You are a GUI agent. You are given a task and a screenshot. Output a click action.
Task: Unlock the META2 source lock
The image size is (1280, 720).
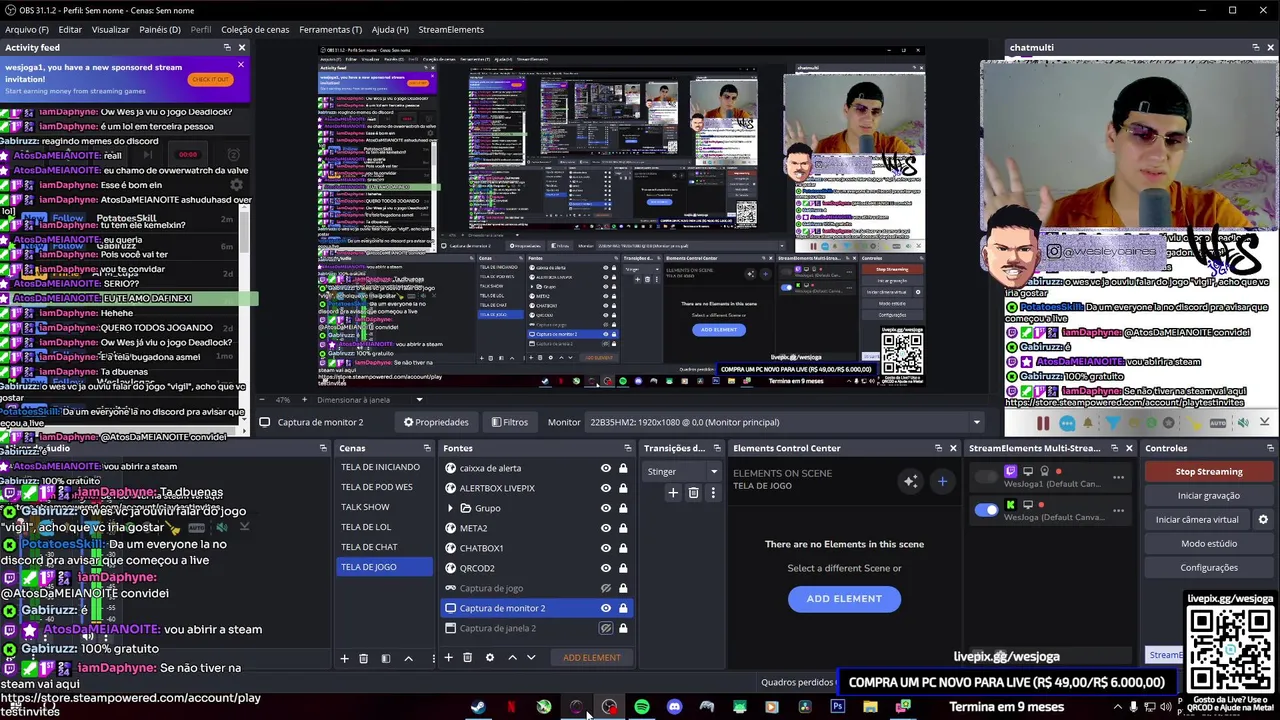point(623,528)
